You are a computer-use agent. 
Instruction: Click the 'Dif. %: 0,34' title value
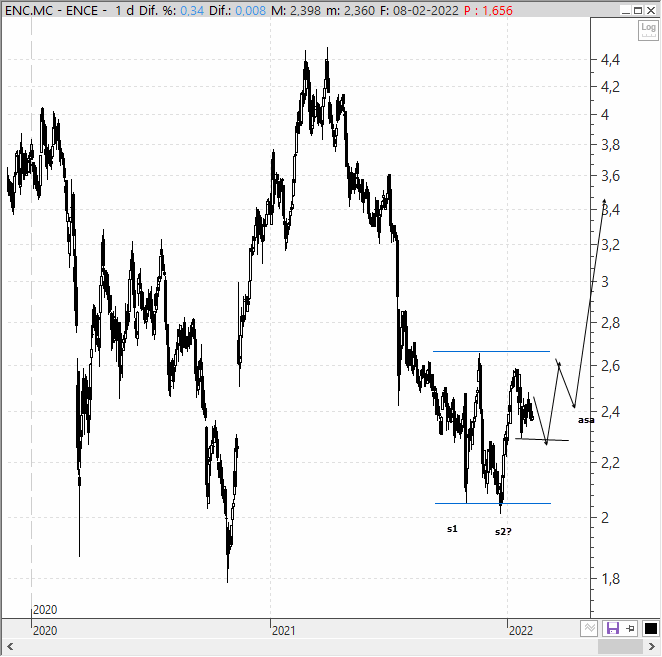pos(171,11)
